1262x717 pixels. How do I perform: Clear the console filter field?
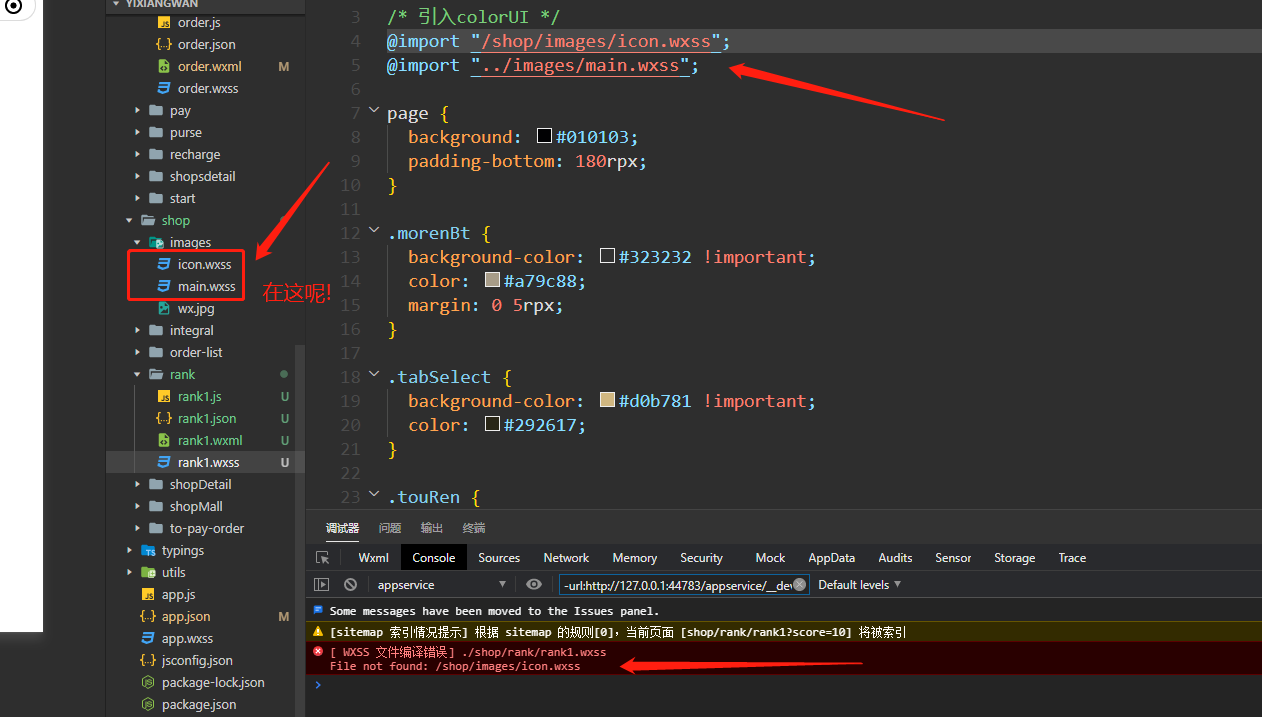click(x=799, y=584)
